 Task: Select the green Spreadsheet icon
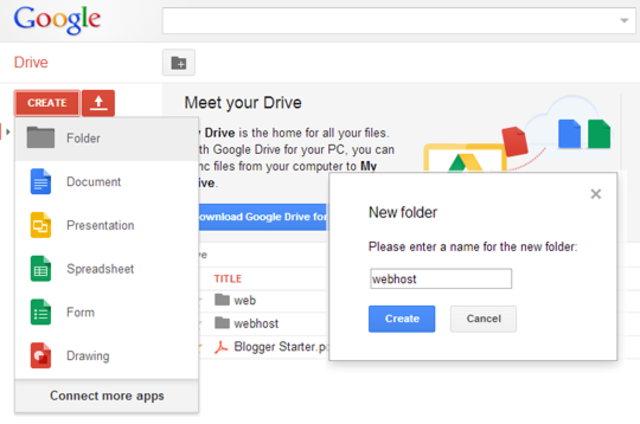coord(40,269)
